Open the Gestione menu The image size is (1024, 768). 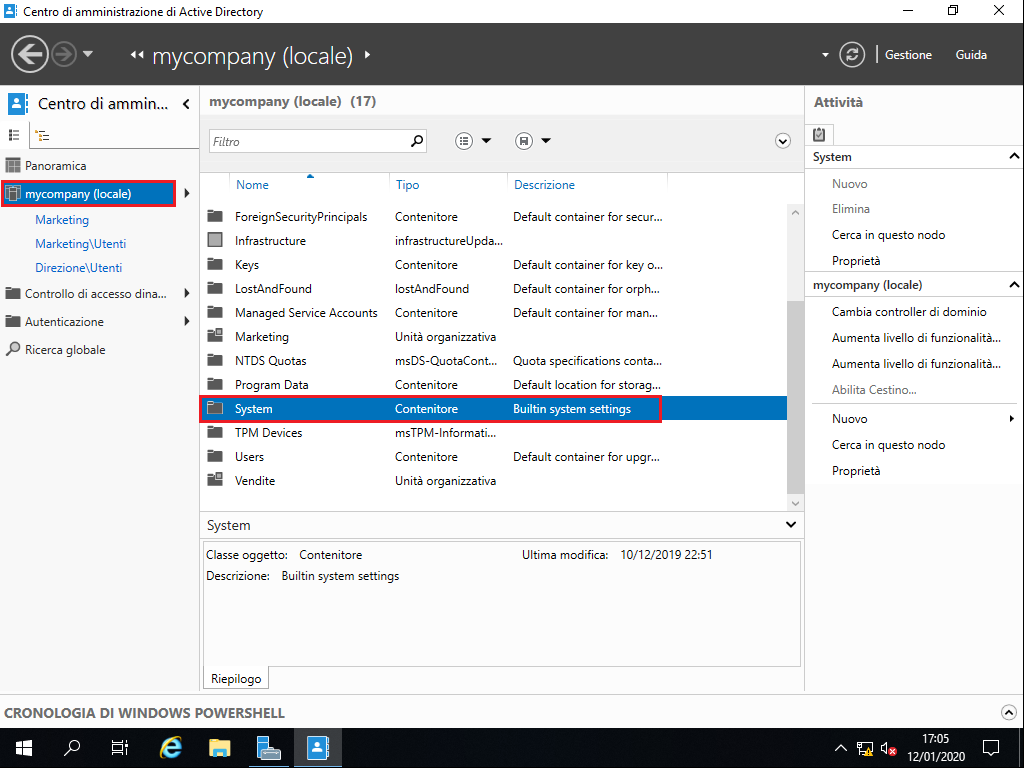click(908, 55)
